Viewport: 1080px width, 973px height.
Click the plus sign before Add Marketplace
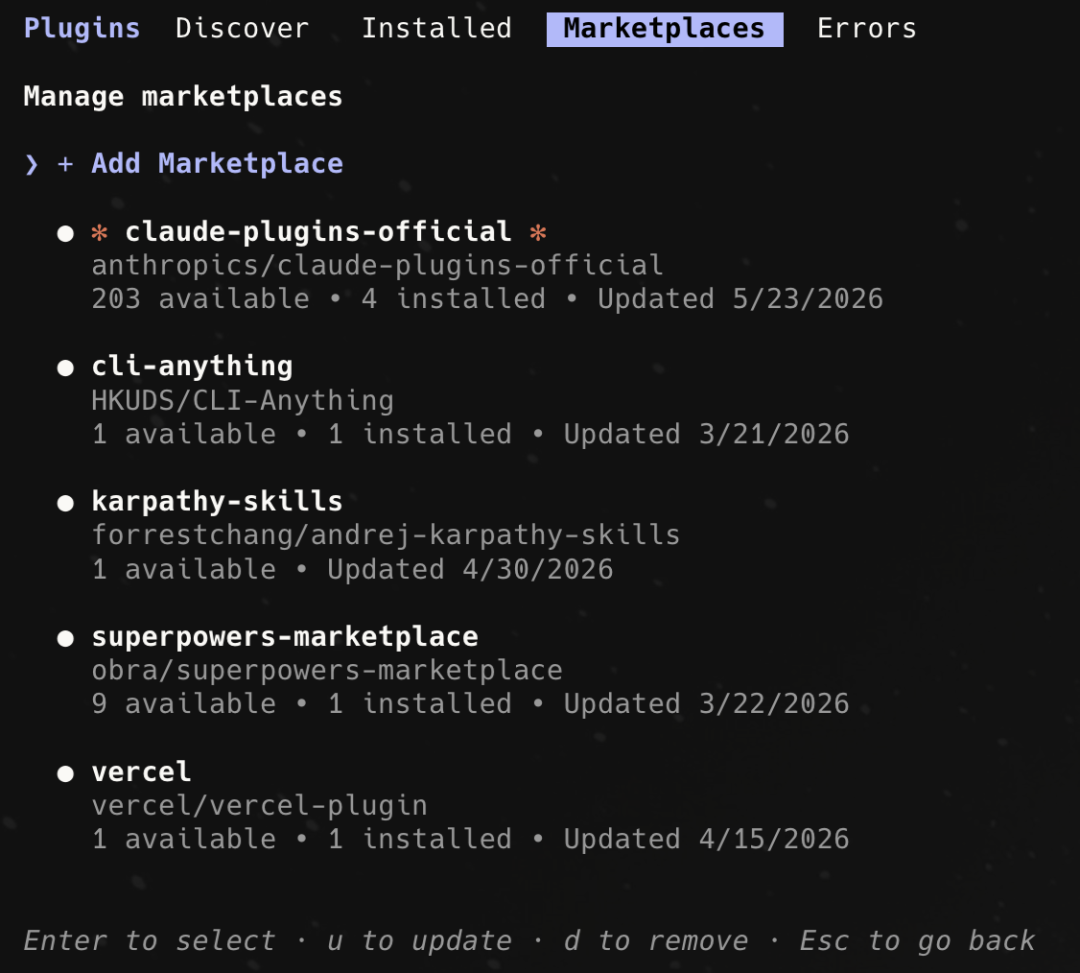click(x=65, y=164)
